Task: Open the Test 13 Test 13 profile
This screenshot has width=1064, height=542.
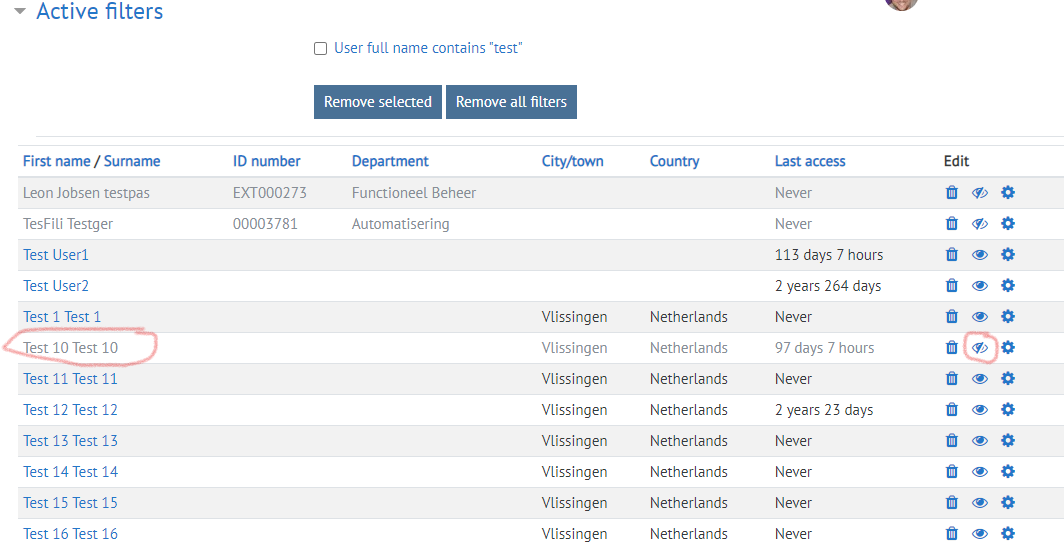Action: click(70, 441)
